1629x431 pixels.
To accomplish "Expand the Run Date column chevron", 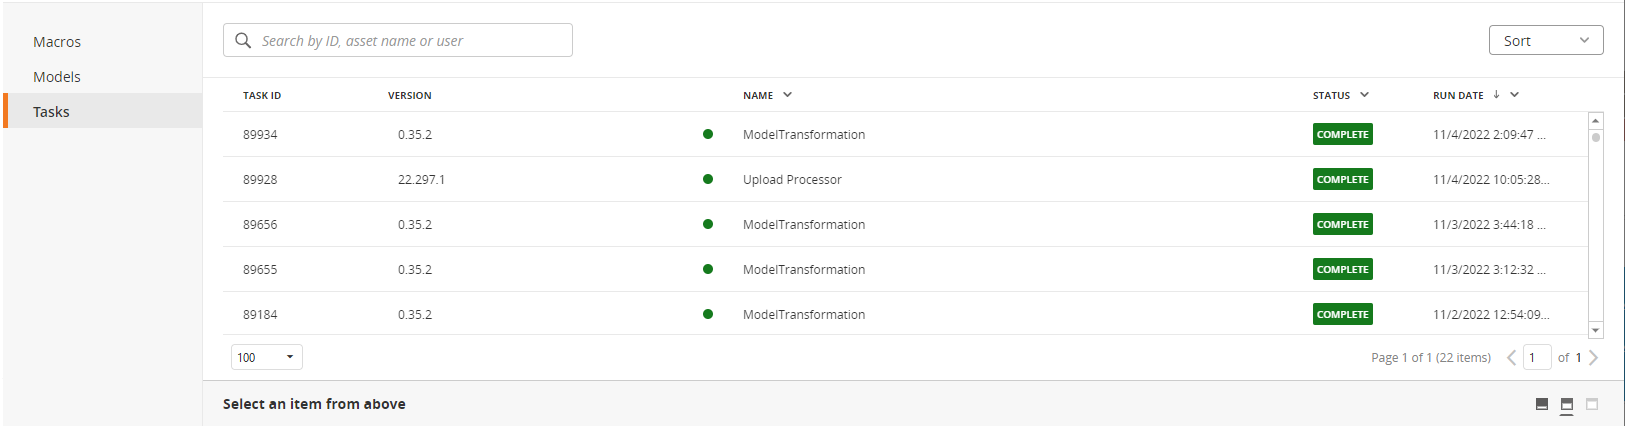I will pos(1514,95).
